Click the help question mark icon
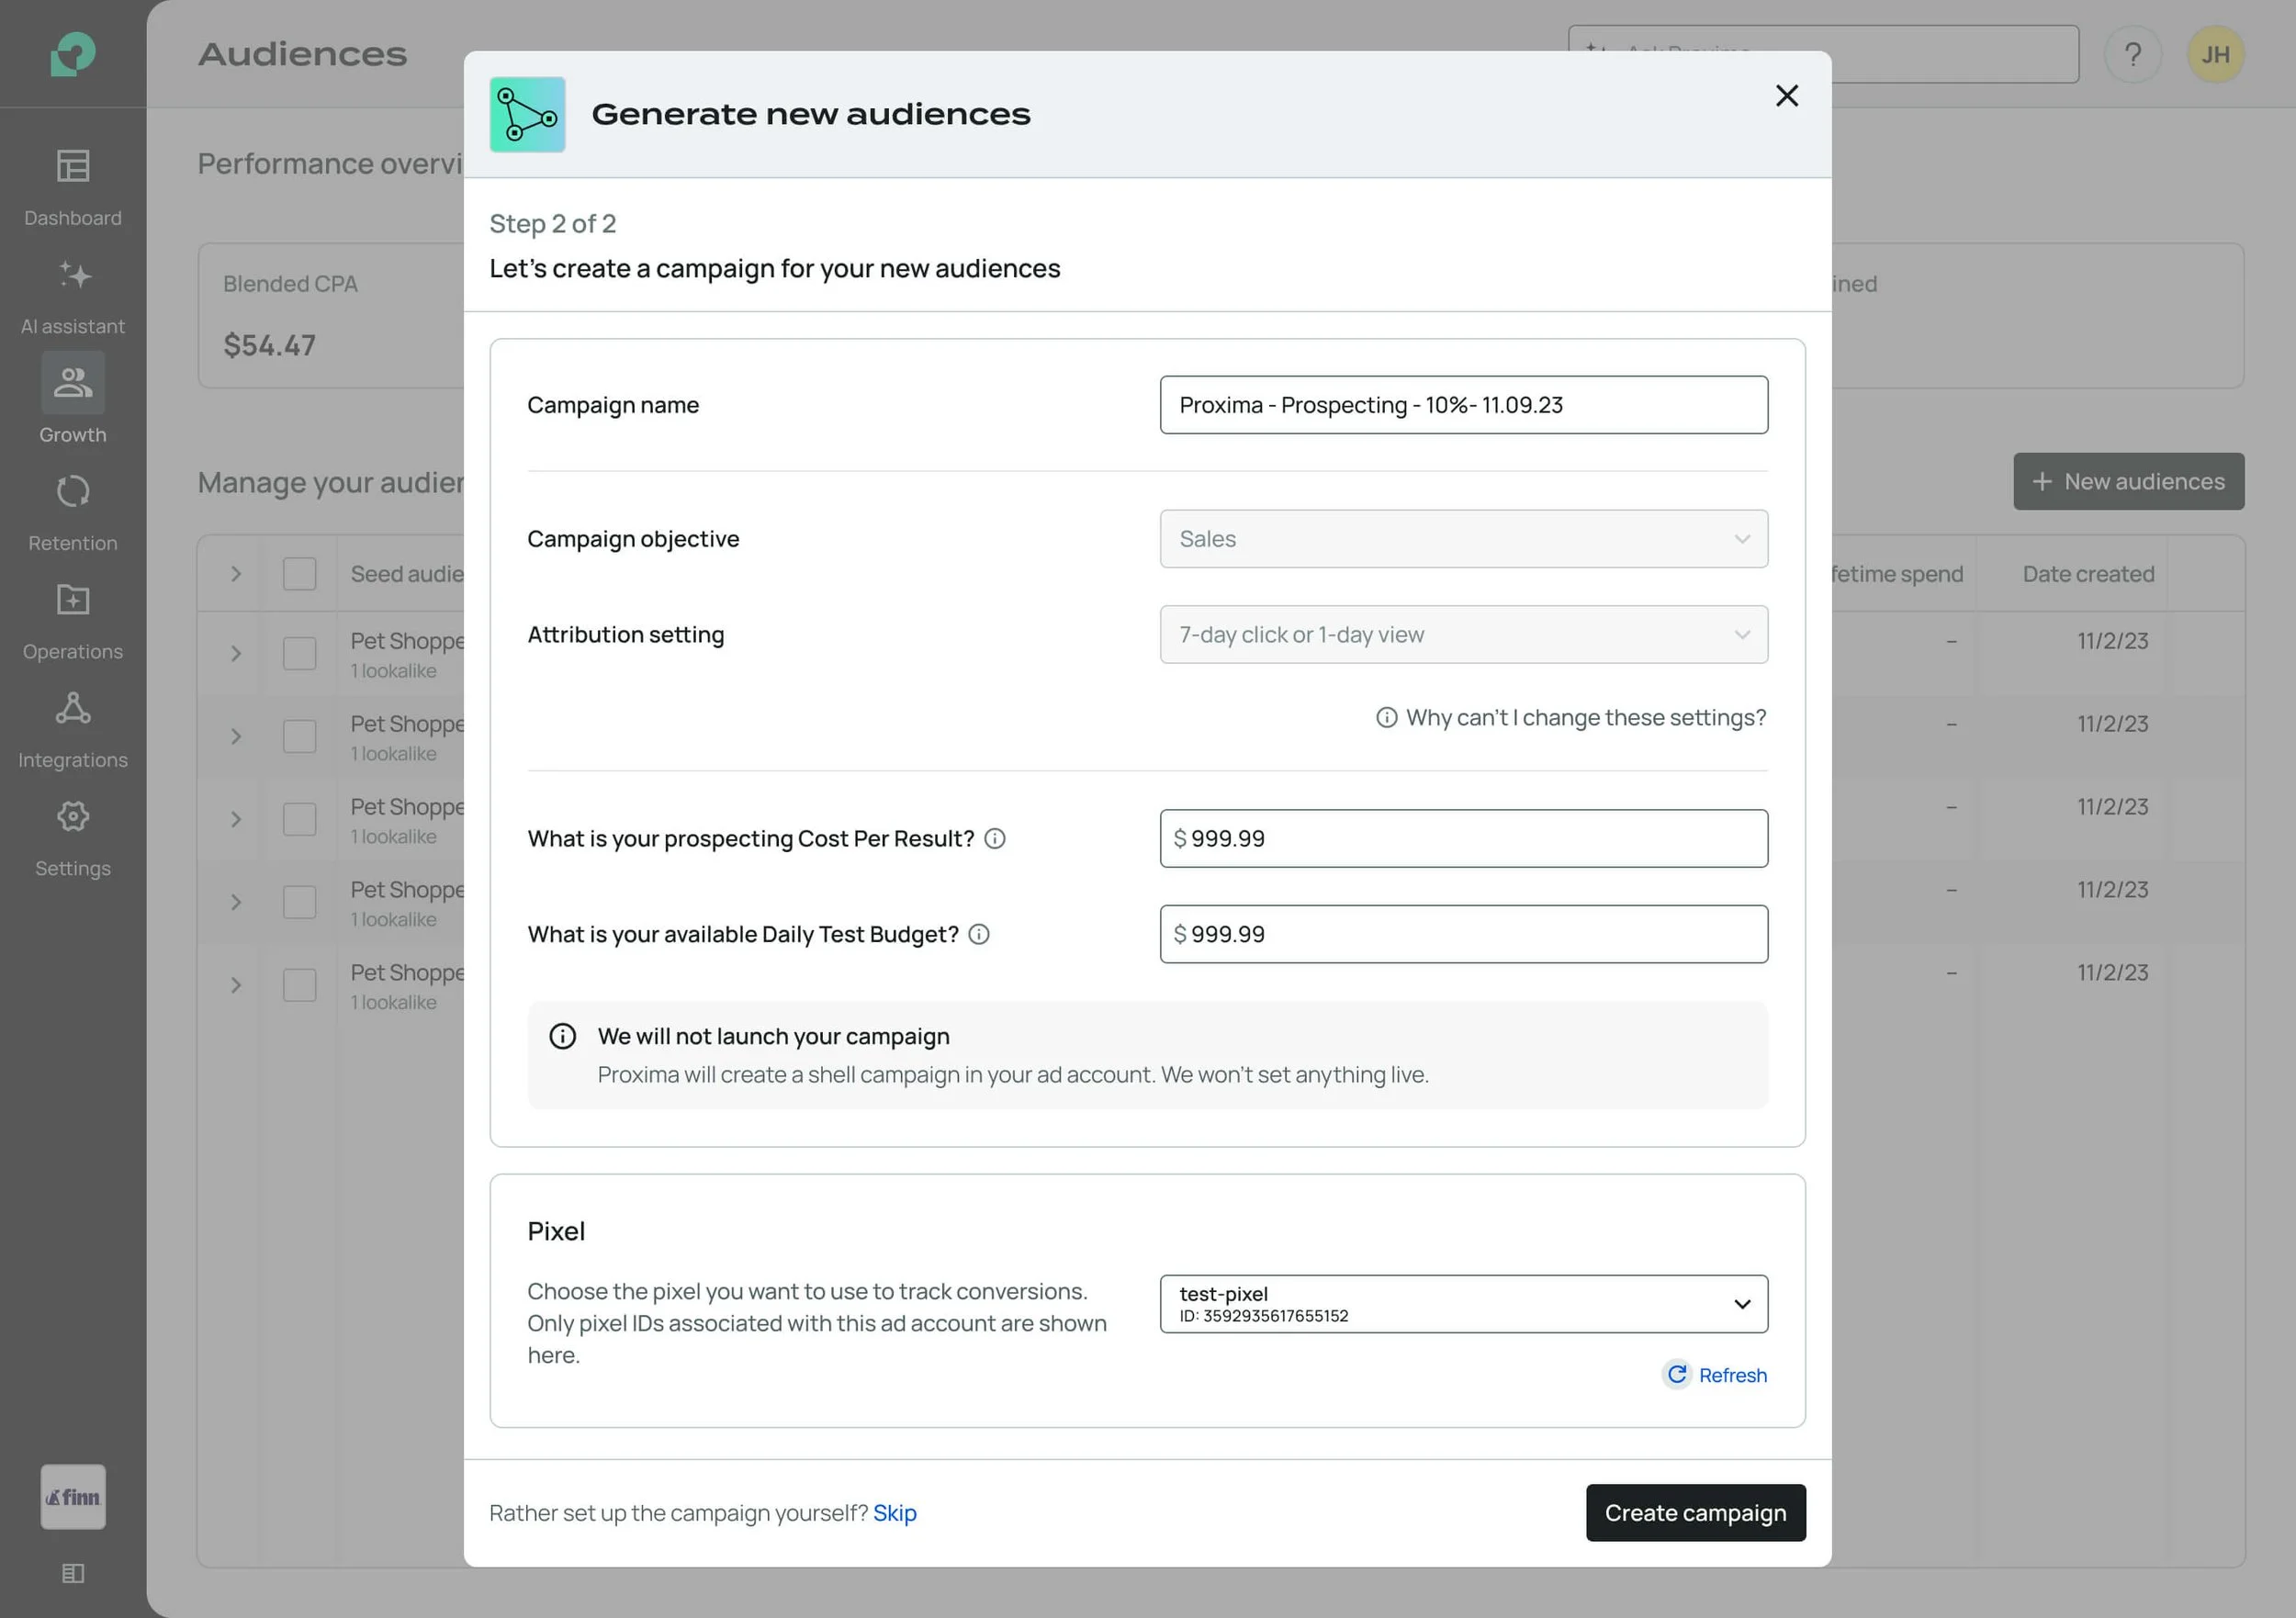2296x1618 pixels. tap(2132, 54)
